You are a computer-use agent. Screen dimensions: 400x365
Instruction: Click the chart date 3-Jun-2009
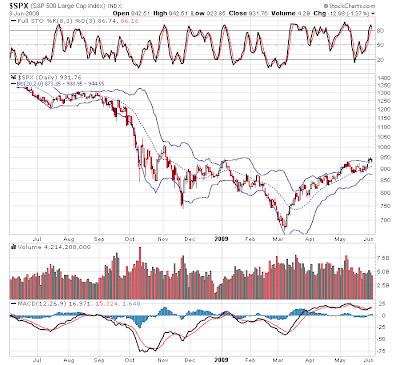24,13
